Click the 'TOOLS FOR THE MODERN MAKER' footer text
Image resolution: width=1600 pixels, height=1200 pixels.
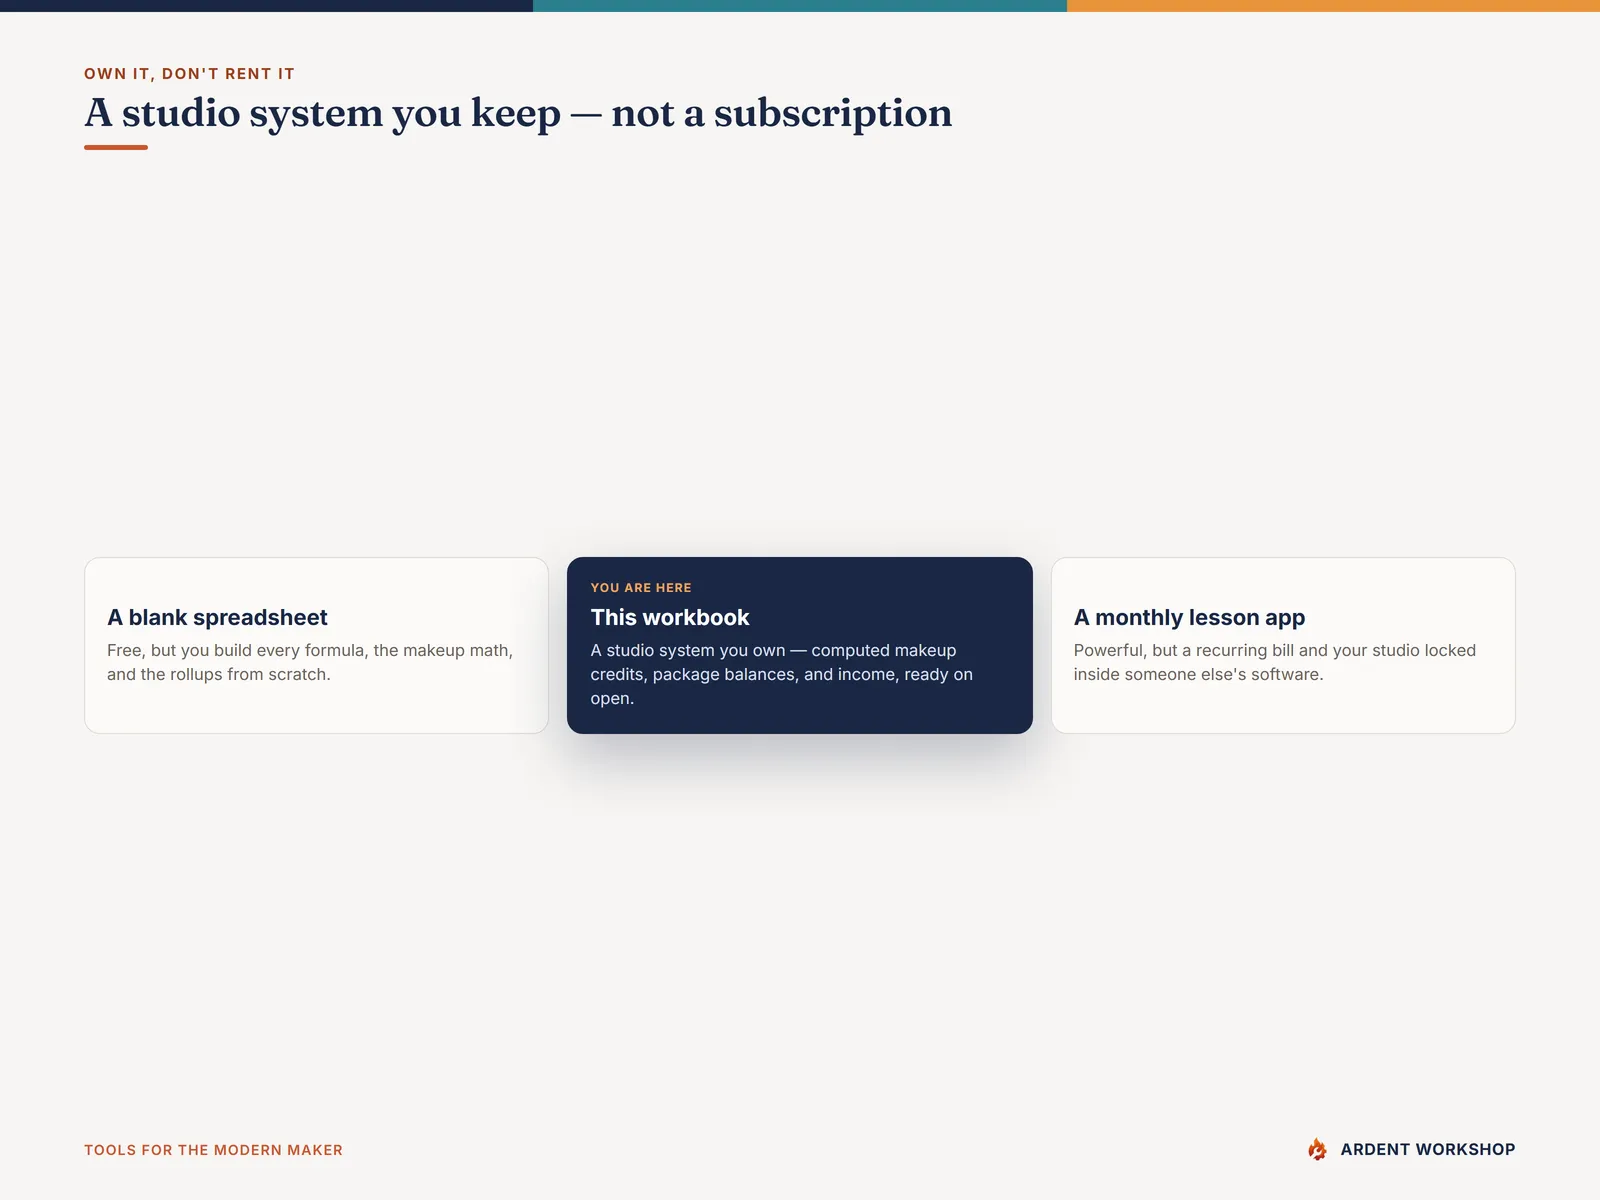[213, 1150]
